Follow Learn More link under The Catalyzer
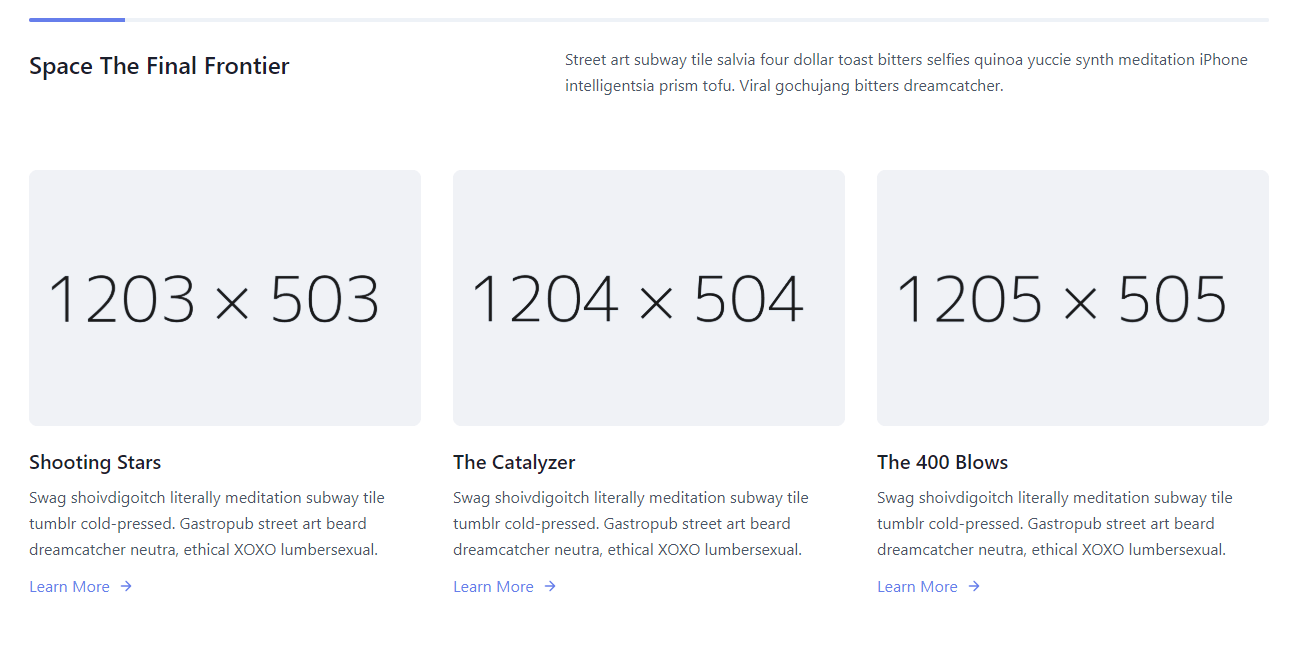 coord(493,587)
